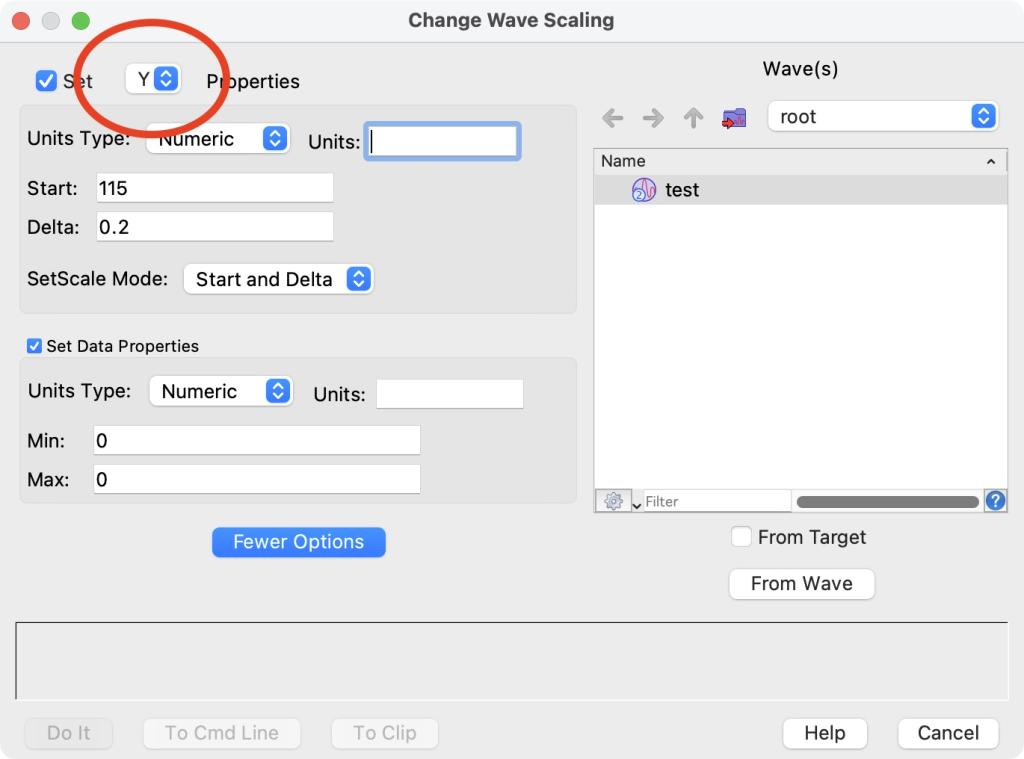The width and height of the screenshot is (1024, 759).
Task: Close the dialog with the red button
Action: (x=21, y=21)
